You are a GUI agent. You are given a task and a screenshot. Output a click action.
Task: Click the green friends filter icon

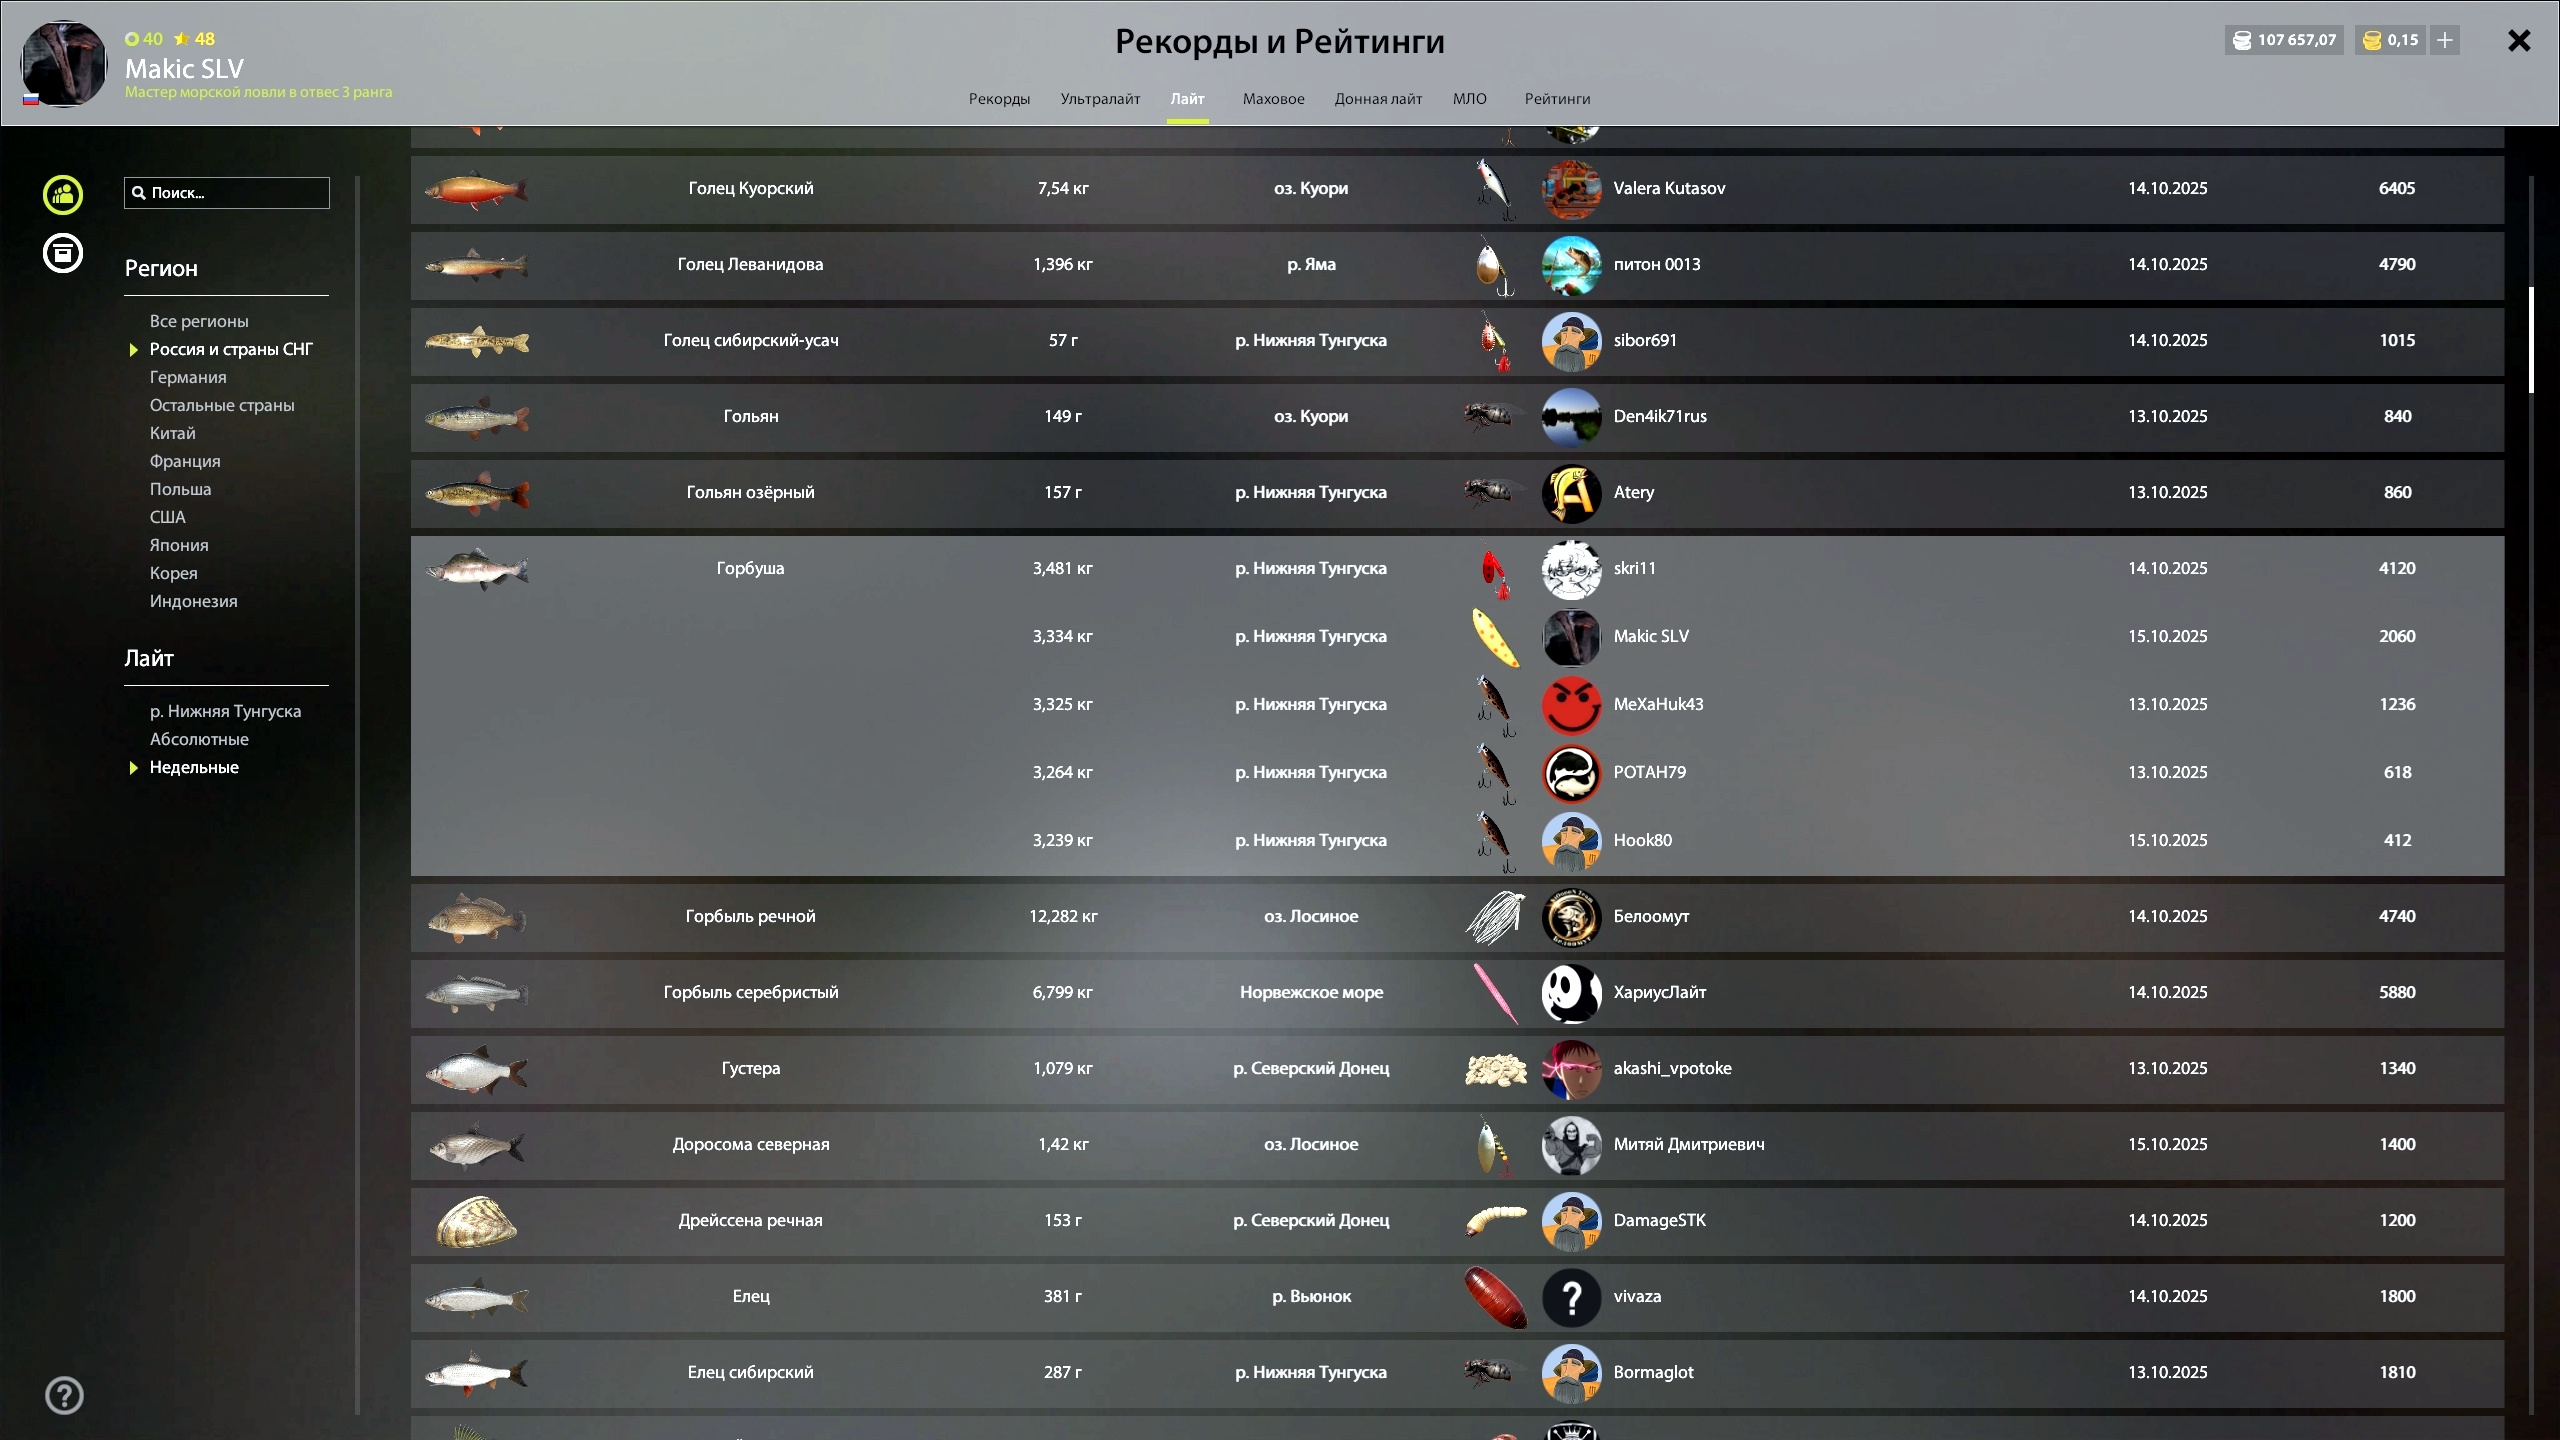[63, 195]
